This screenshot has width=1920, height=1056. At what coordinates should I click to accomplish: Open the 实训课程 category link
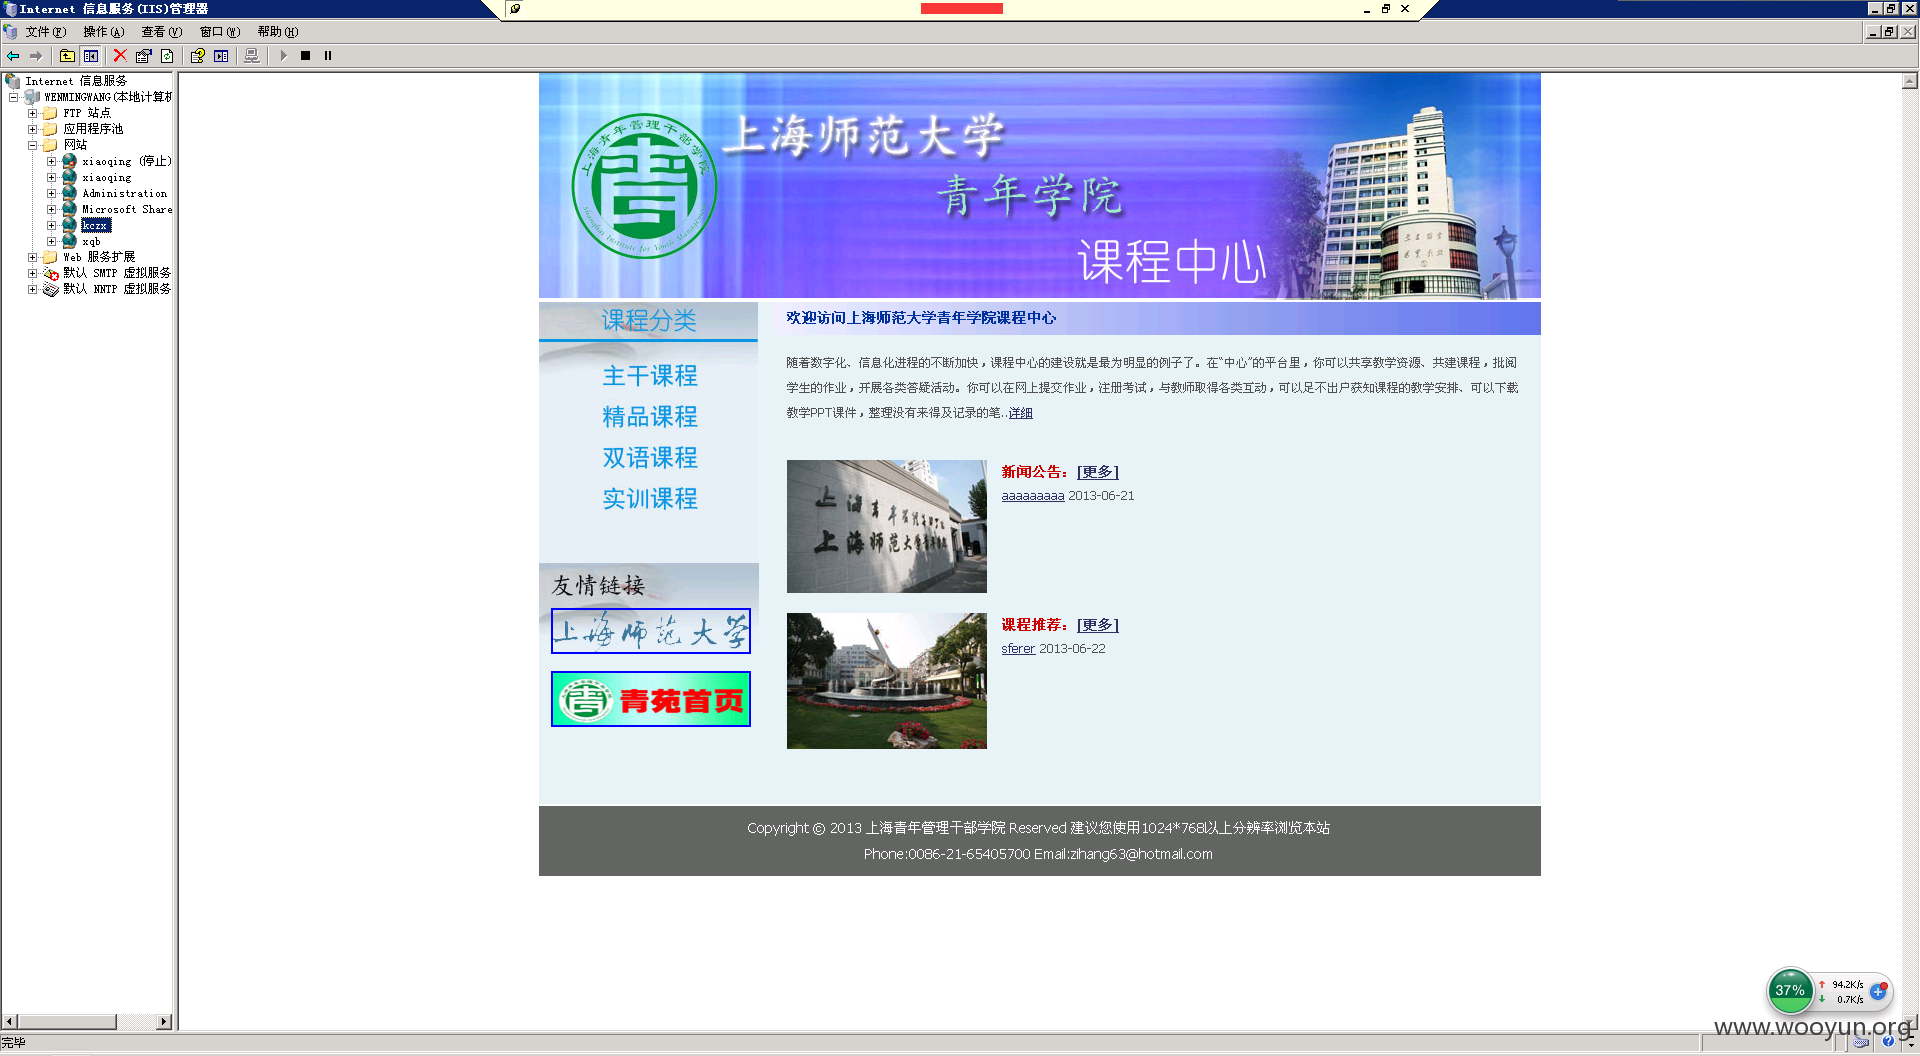pos(650,499)
